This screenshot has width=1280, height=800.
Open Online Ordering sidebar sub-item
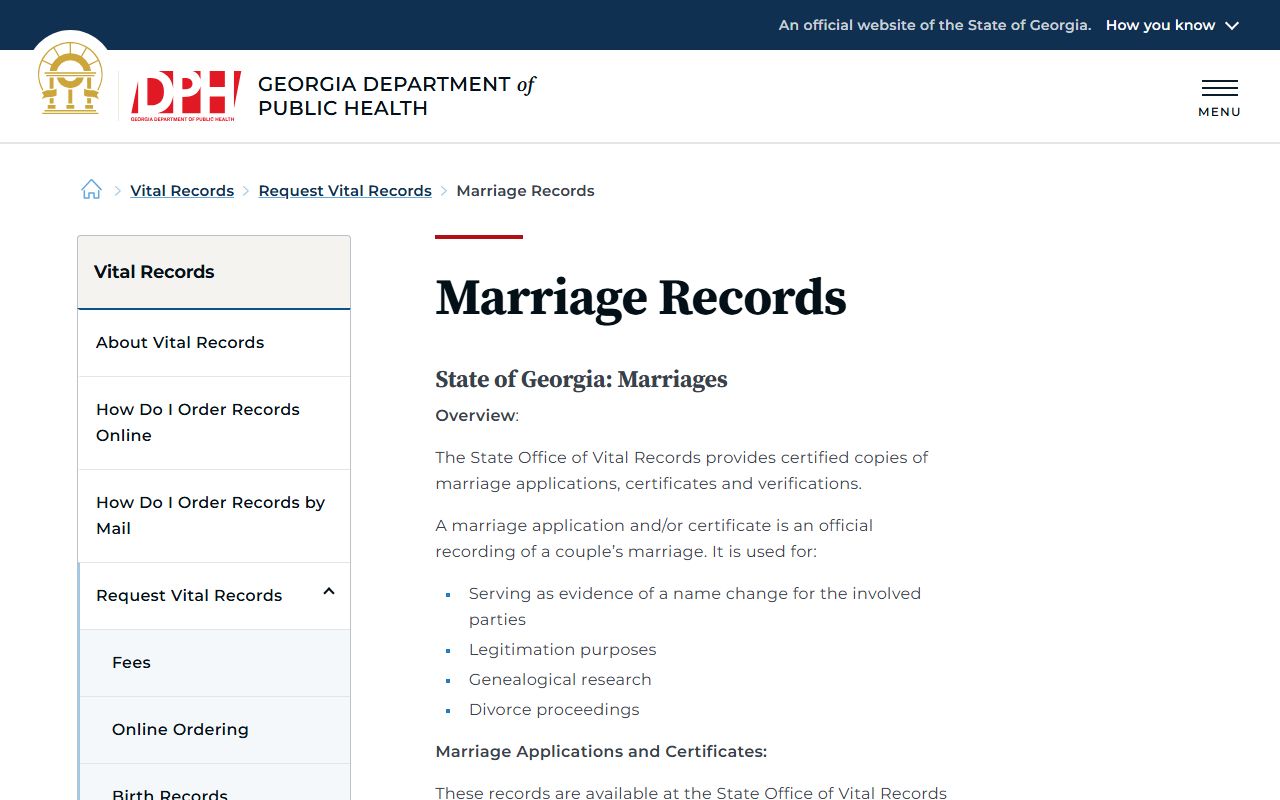[x=215, y=730]
